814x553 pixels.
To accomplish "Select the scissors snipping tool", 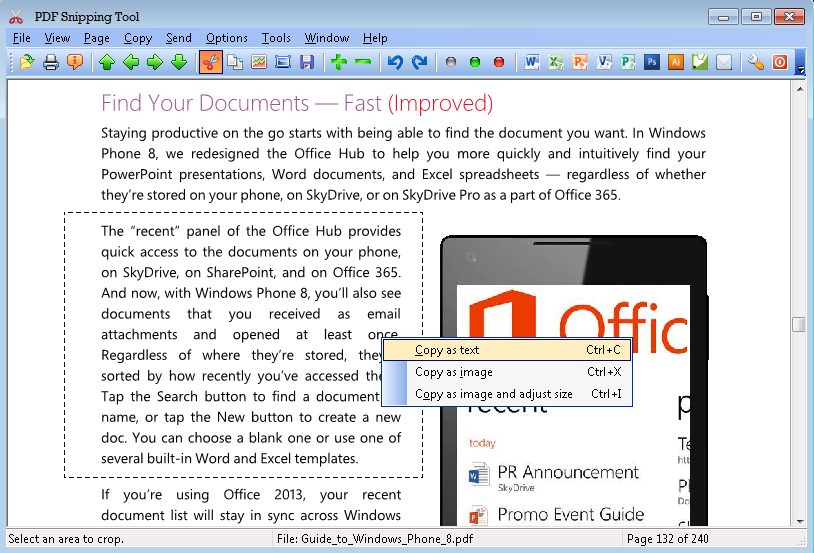I will tap(211, 62).
